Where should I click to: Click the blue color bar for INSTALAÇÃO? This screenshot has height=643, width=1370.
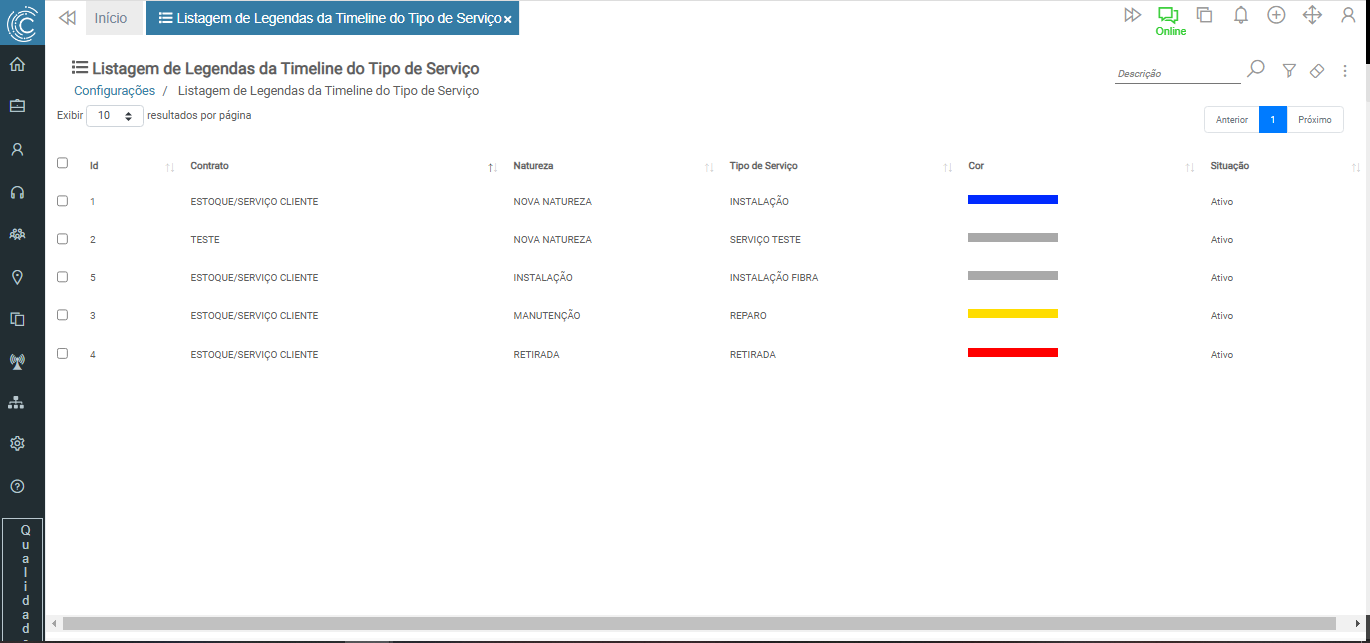click(1012, 200)
